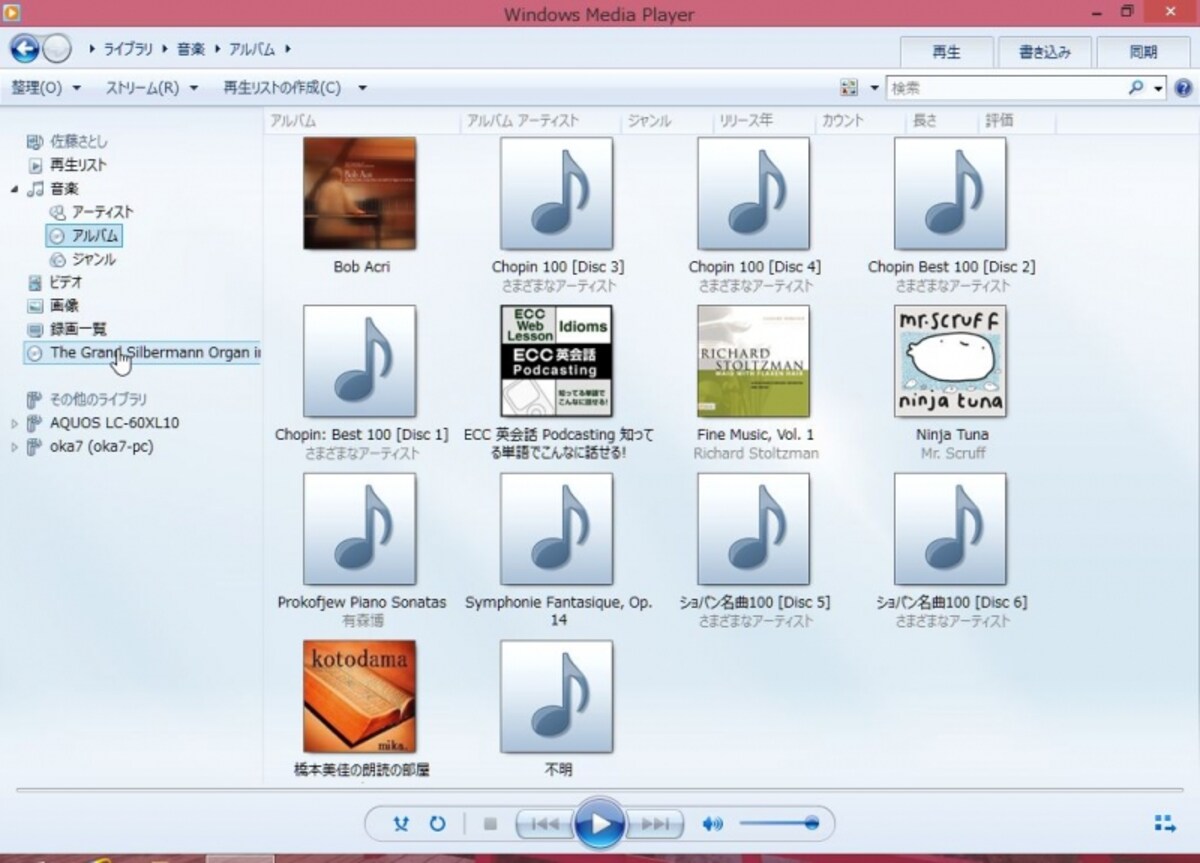Open その他のライブラリ in the sidebar
1200x863 pixels.
coord(98,399)
